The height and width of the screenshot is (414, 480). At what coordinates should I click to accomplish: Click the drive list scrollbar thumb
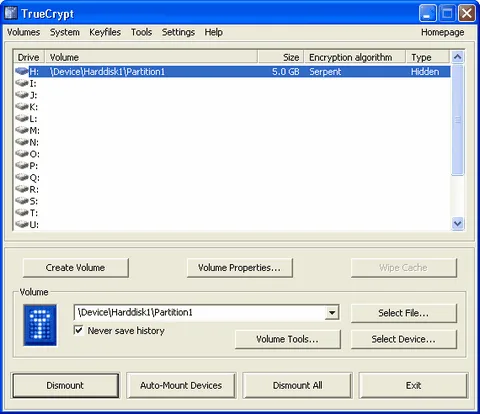pos(457,120)
